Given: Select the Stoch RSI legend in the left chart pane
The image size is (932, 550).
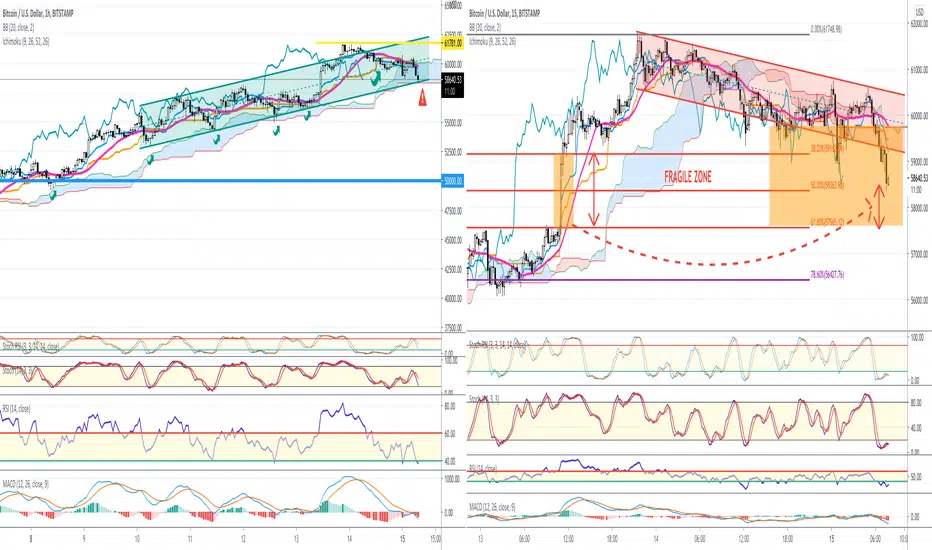Looking at the screenshot, I should point(30,346).
